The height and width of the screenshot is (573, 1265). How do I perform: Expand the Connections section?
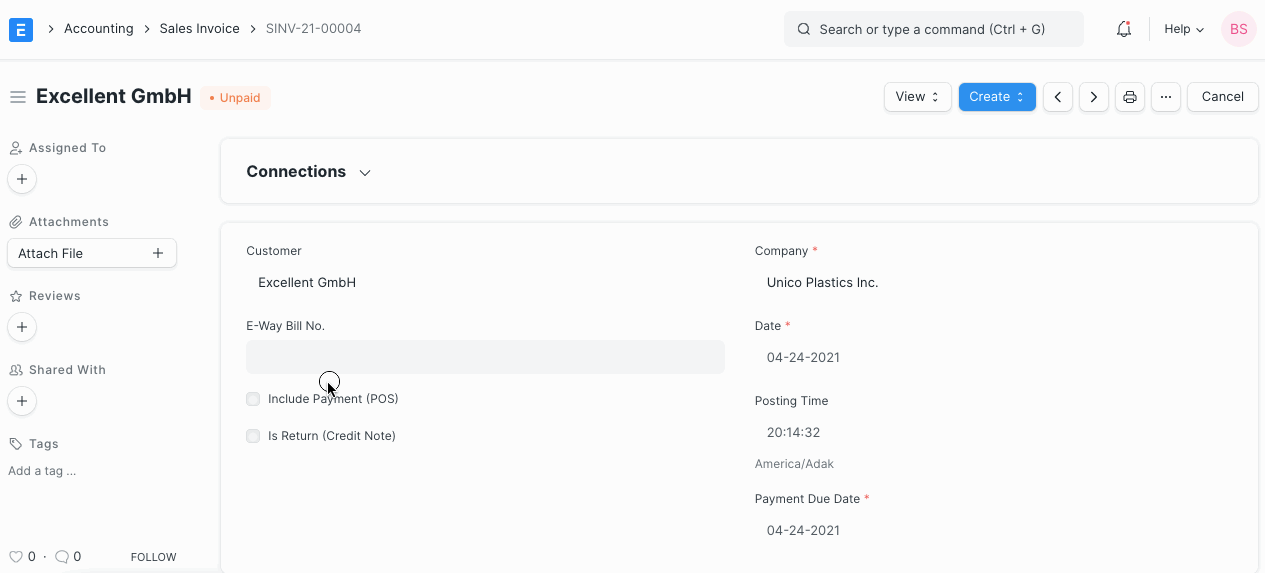point(309,172)
